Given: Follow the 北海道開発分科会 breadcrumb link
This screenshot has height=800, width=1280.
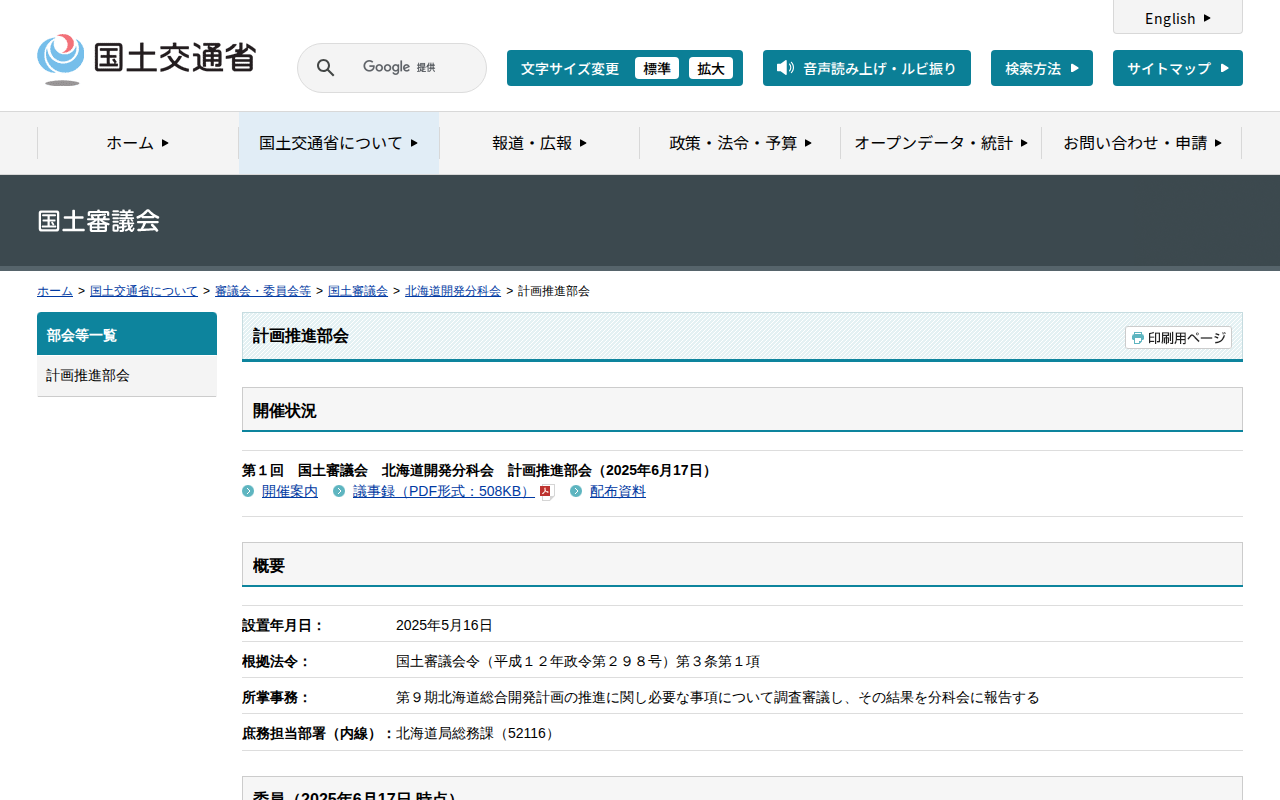Looking at the screenshot, I should (452, 291).
